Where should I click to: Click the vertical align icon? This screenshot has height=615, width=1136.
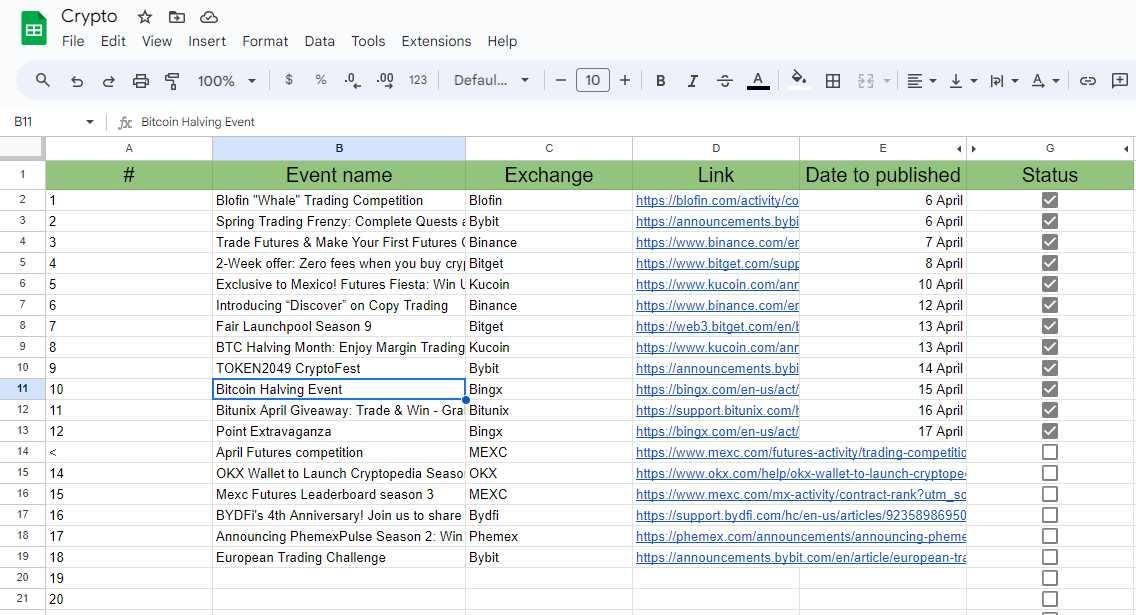coord(956,80)
